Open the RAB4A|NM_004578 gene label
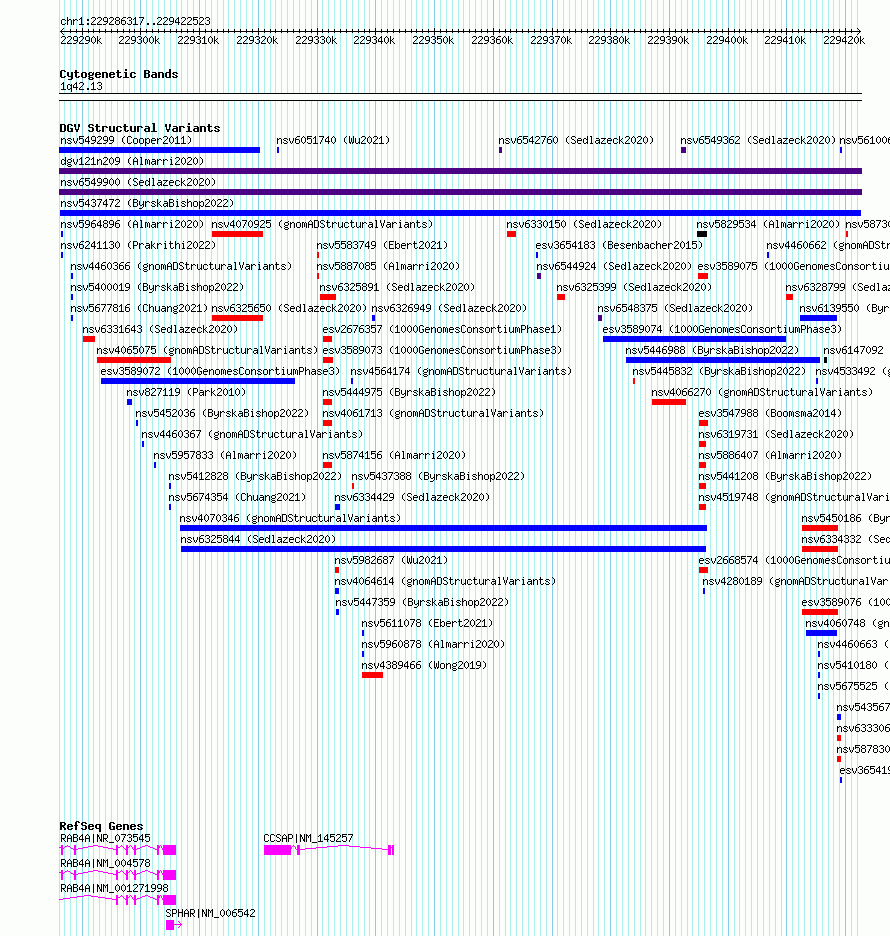The image size is (890, 936). pyautogui.click(x=106, y=863)
